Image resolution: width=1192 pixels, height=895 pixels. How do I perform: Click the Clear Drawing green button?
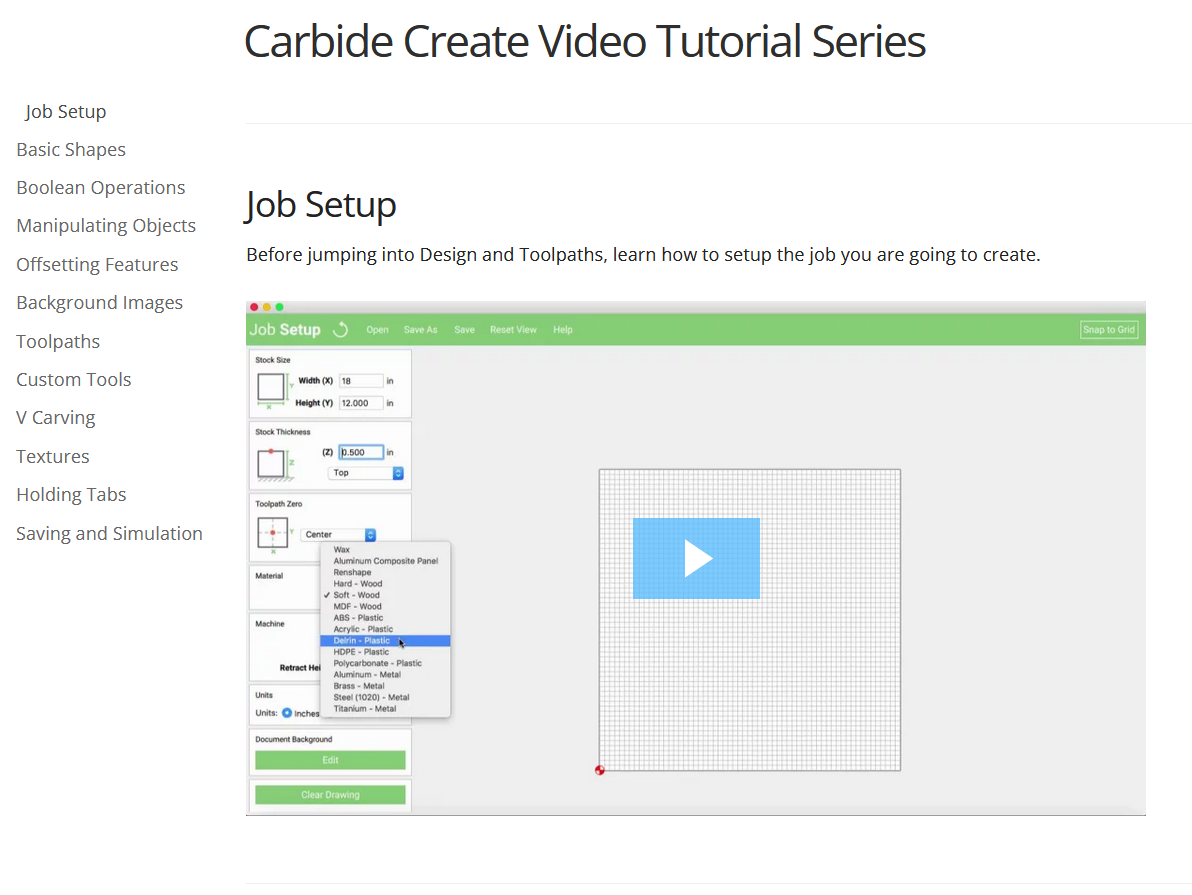point(330,794)
